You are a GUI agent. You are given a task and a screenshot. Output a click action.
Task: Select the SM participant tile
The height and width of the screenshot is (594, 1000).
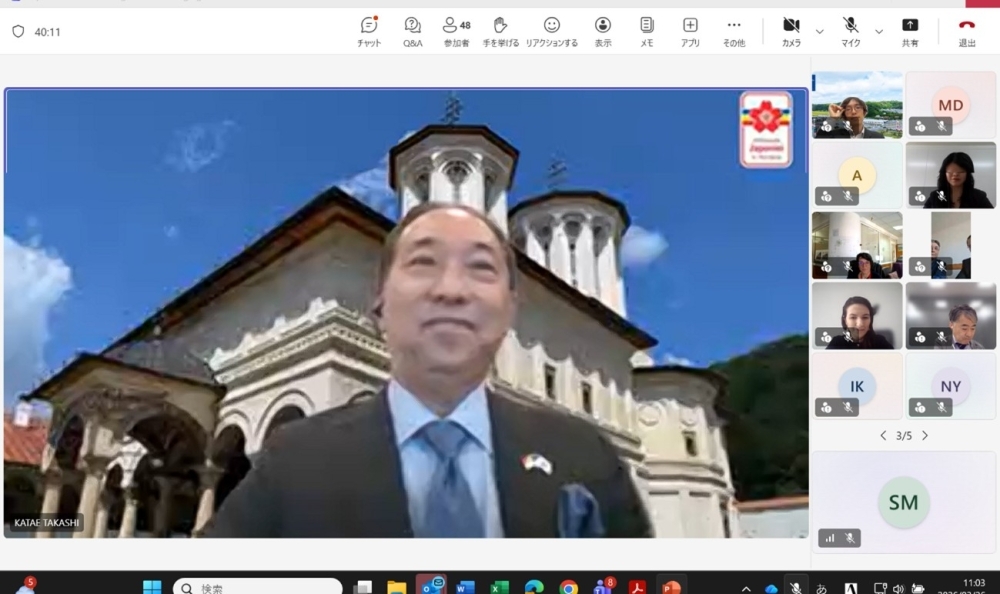(903, 502)
